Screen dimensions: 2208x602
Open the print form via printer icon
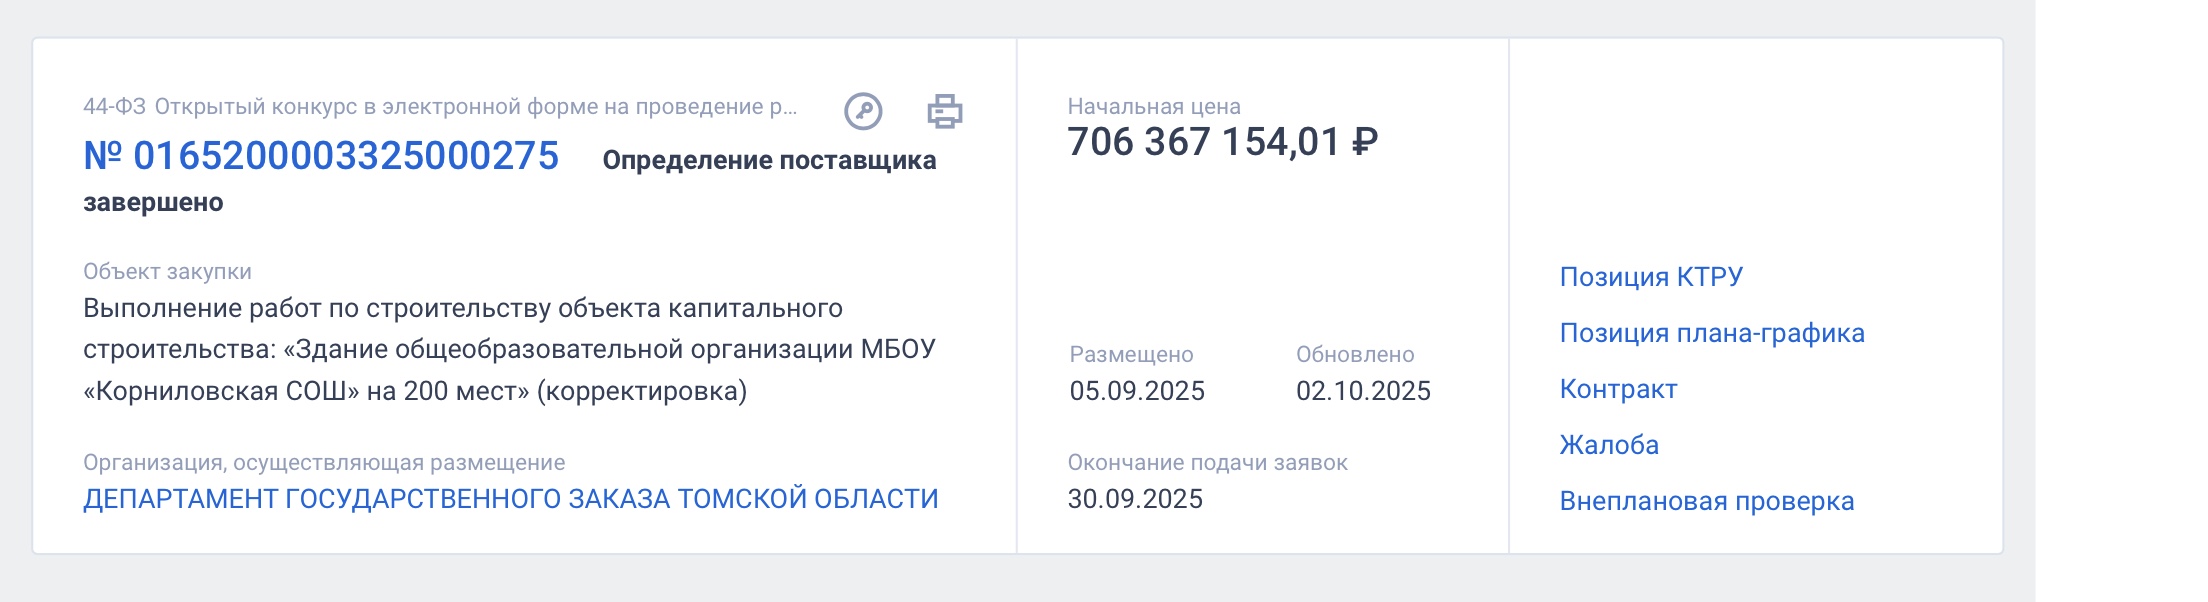point(945,111)
